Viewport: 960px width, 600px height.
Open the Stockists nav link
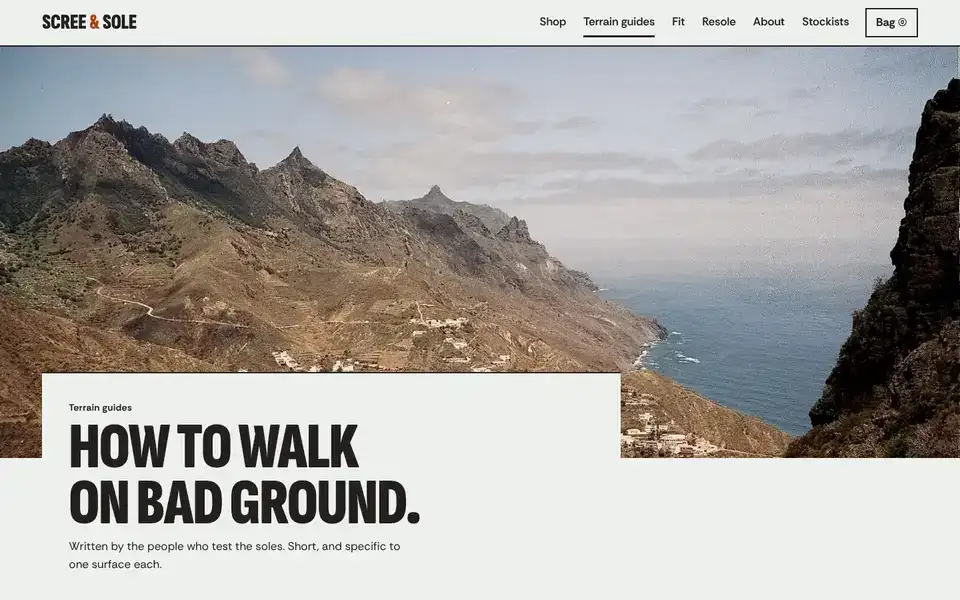[825, 22]
